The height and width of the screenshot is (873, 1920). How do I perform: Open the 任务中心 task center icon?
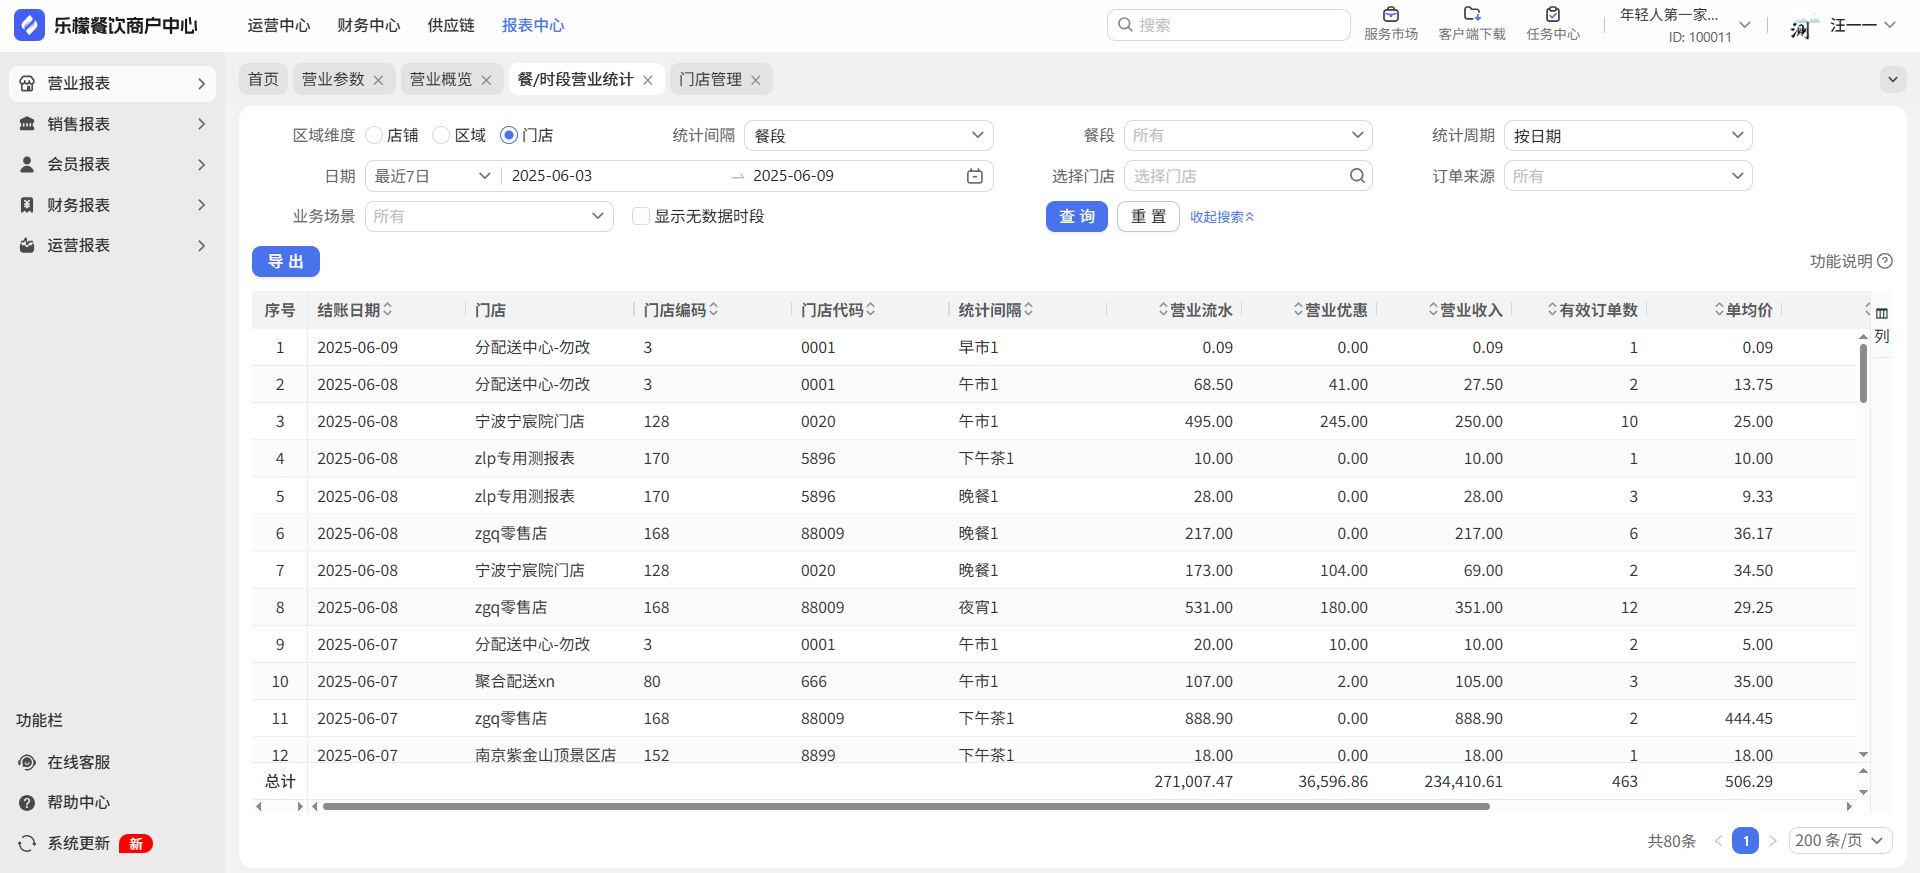(x=1552, y=16)
